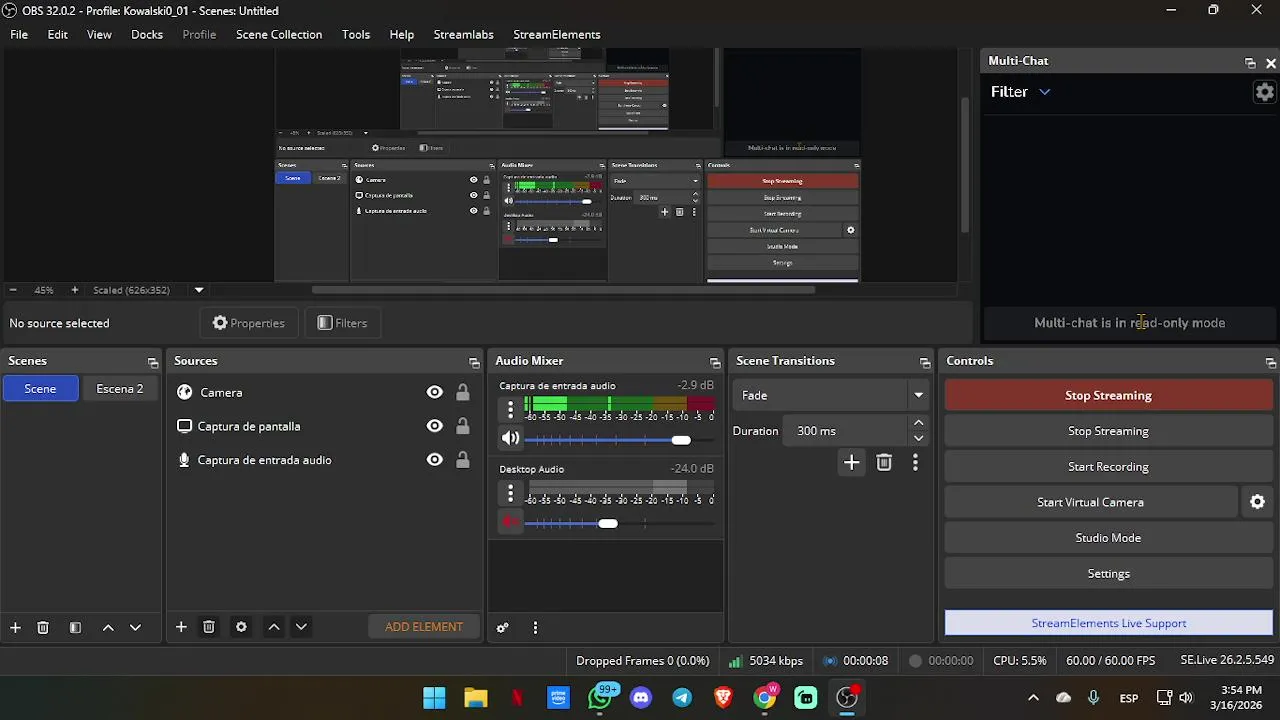1280x720 pixels.
Task: Click the 300 ms duration field
Action: (846, 431)
